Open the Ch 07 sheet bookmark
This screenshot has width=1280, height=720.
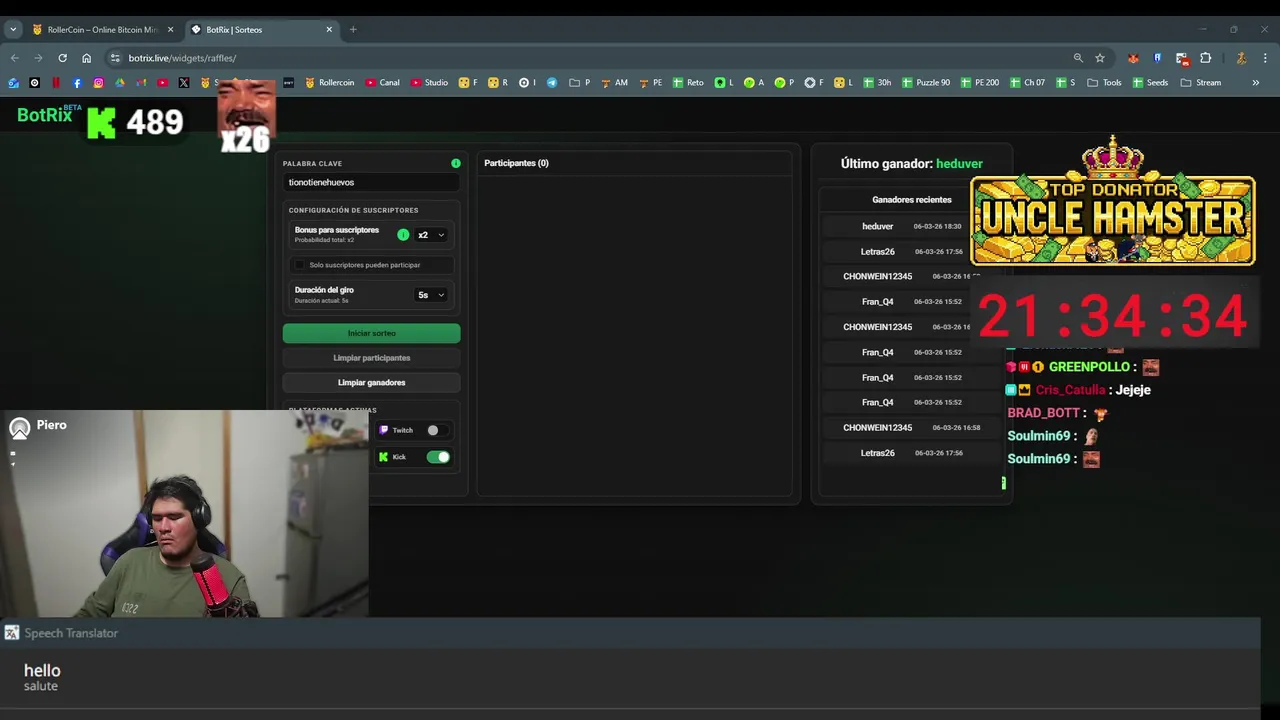tap(1027, 83)
